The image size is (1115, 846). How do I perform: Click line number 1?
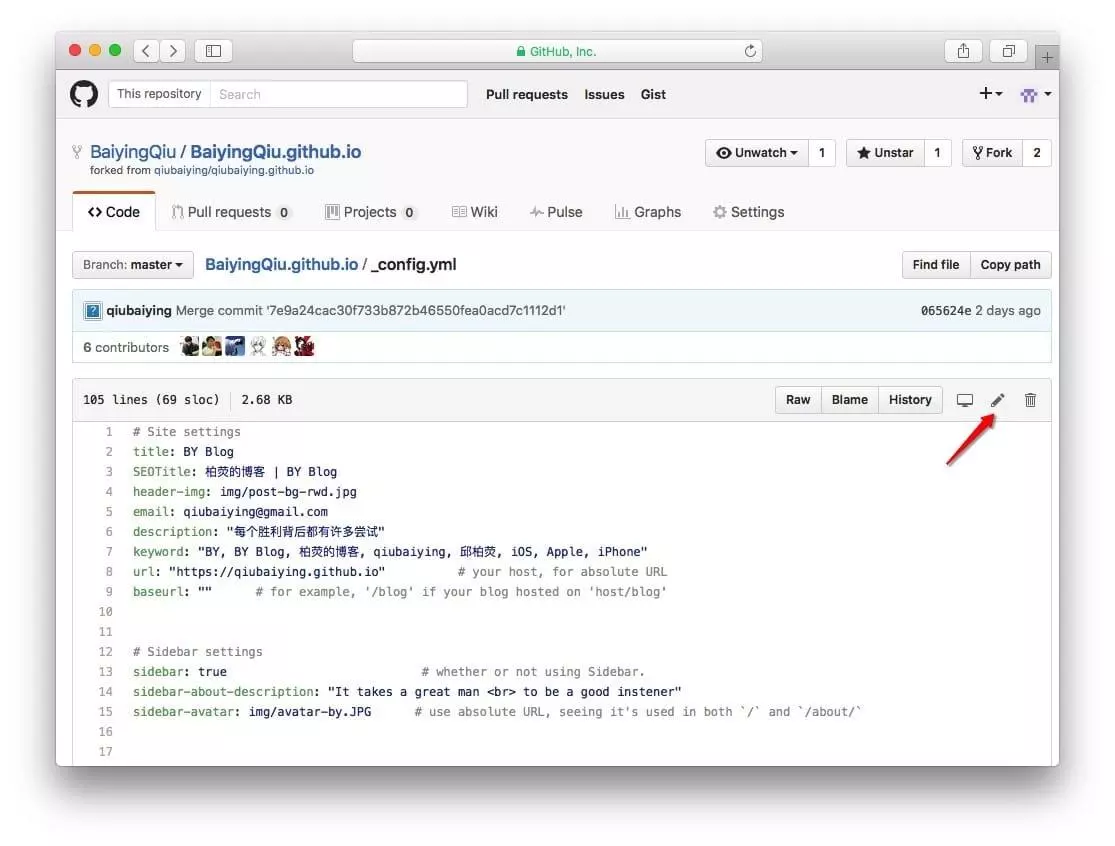(109, 432)
